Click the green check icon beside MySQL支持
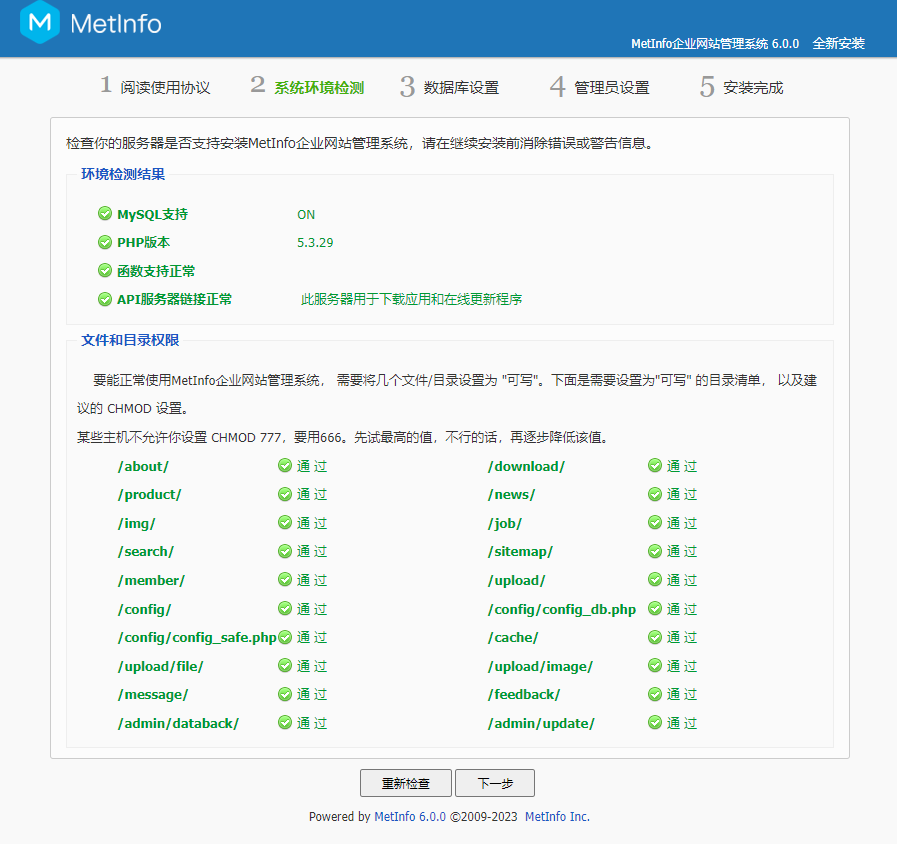This screenshot has width=897, height=844. click(x=105, y=214)
